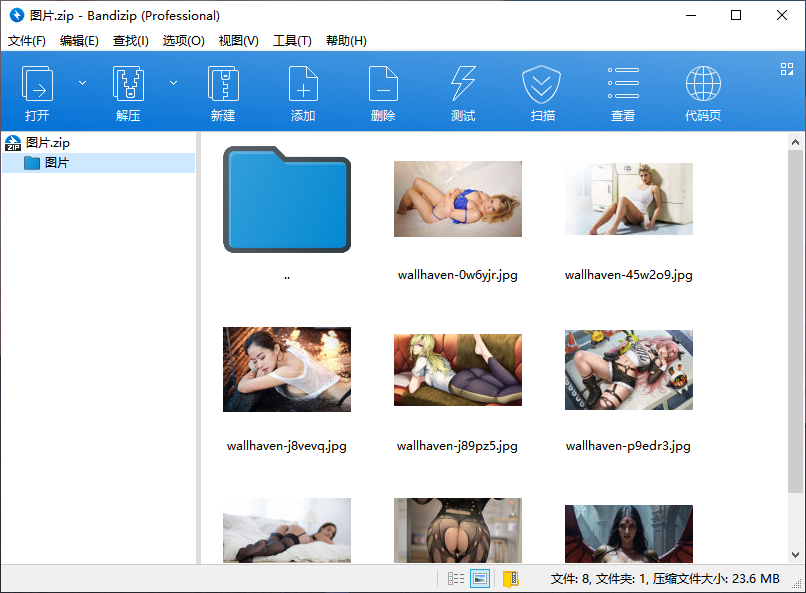The image size is (806, 593).
Task: Open the Code page (代码页) globe icon
Action: 703,85
